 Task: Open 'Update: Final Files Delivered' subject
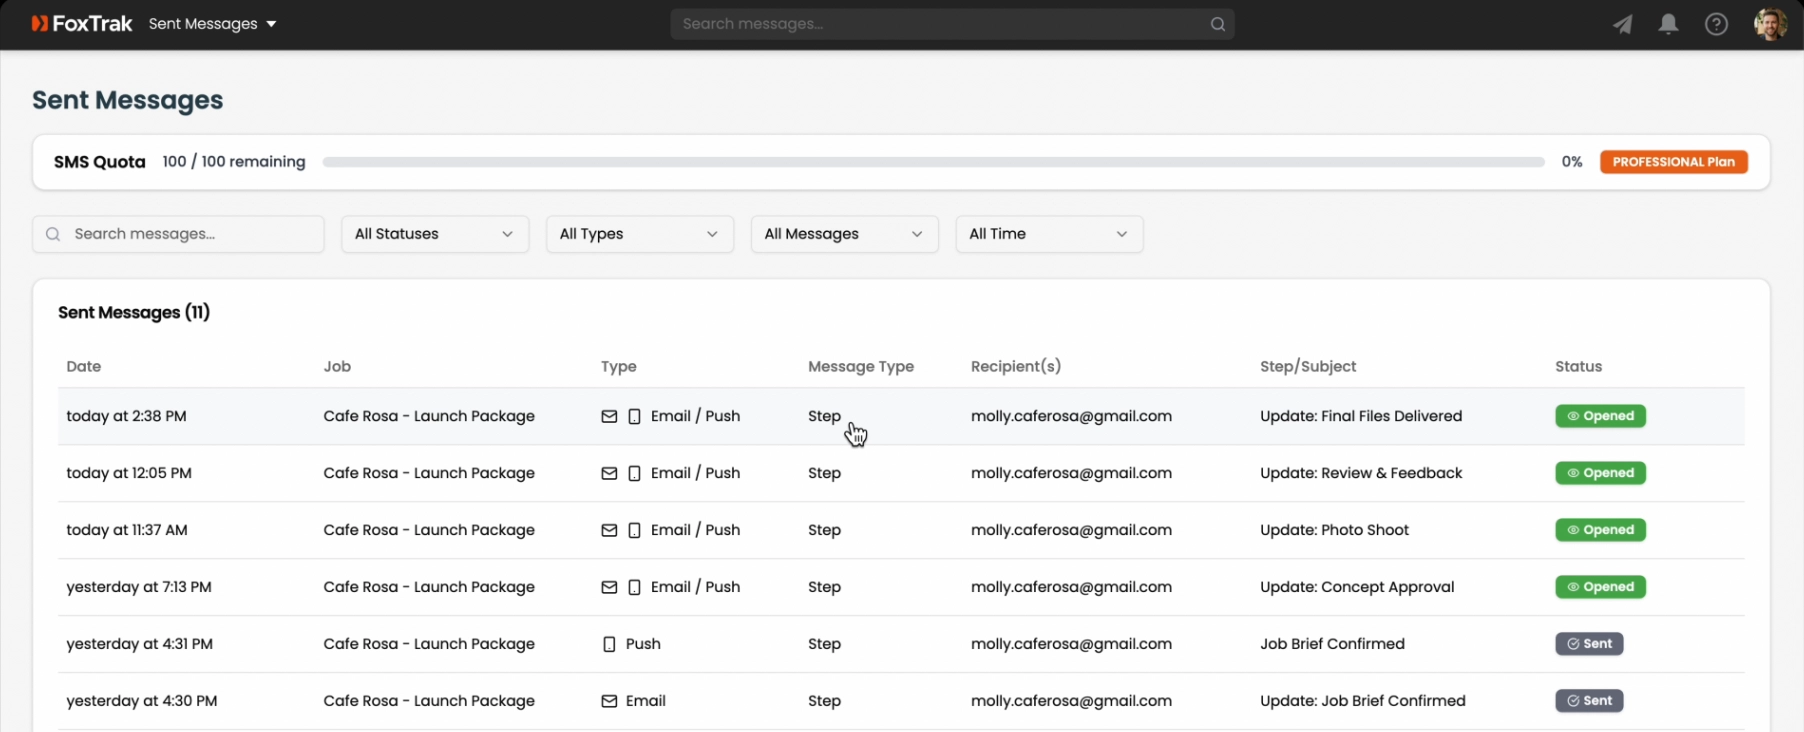coord(1361,416)
